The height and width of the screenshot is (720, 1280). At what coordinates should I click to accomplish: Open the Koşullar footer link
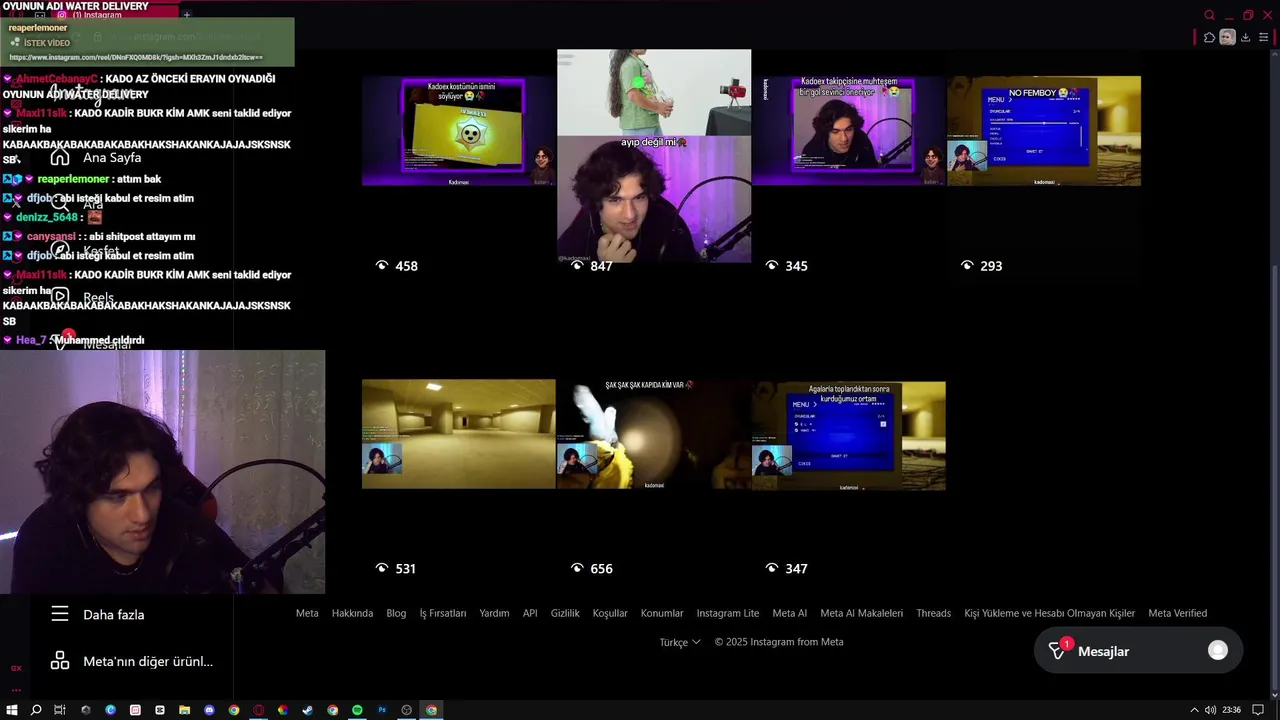pyautogui.click(x=610, y=613)
